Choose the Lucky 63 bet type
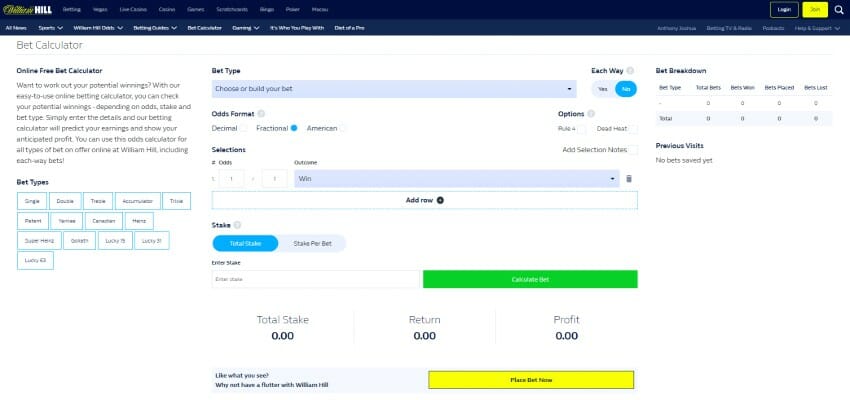850x400 pixels. pyautogui.click(x=35, y=260)
